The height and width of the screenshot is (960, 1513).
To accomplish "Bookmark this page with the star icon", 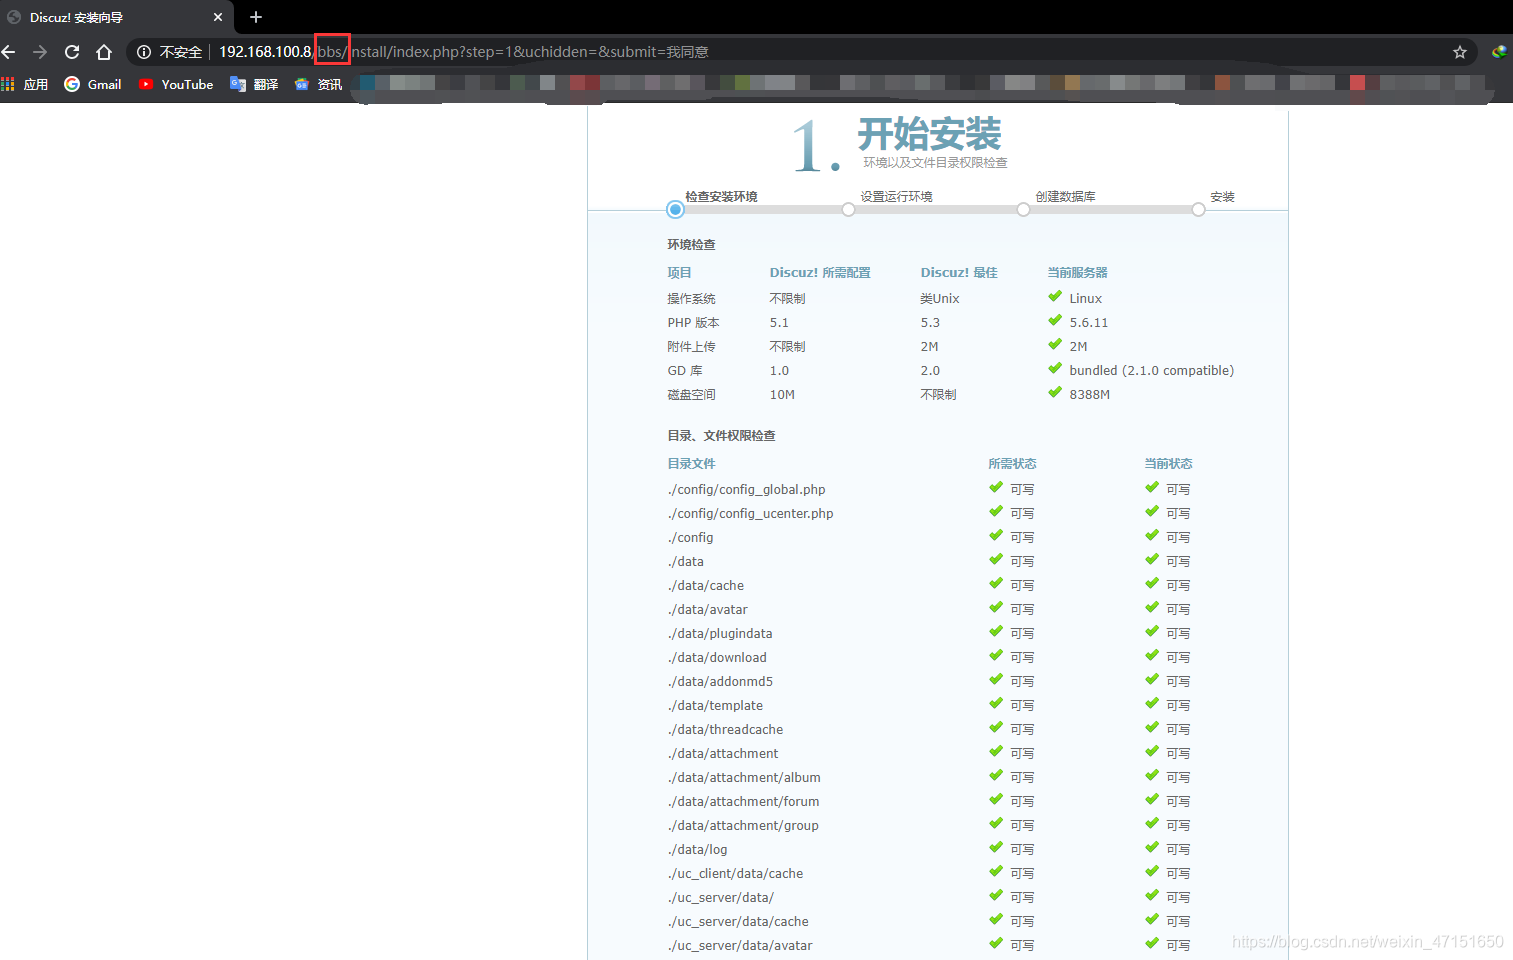I will (x=1460, y=52).
